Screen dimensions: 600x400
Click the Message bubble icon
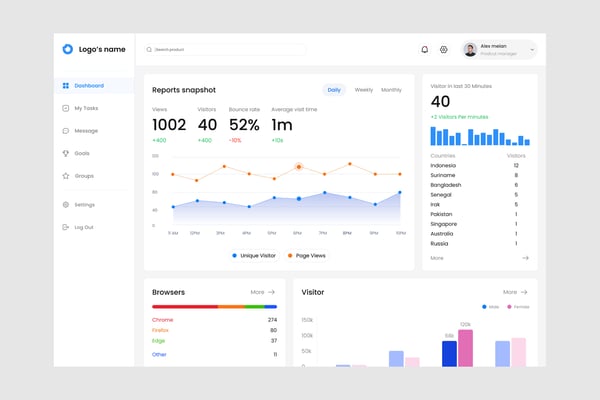(x=66, y=131)
